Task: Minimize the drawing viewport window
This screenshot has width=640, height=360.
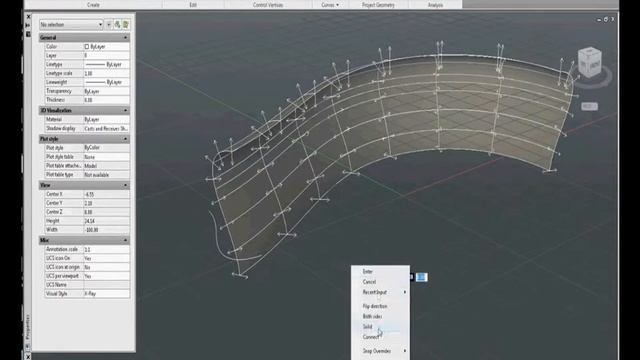Action: click(x=599, y=19)
